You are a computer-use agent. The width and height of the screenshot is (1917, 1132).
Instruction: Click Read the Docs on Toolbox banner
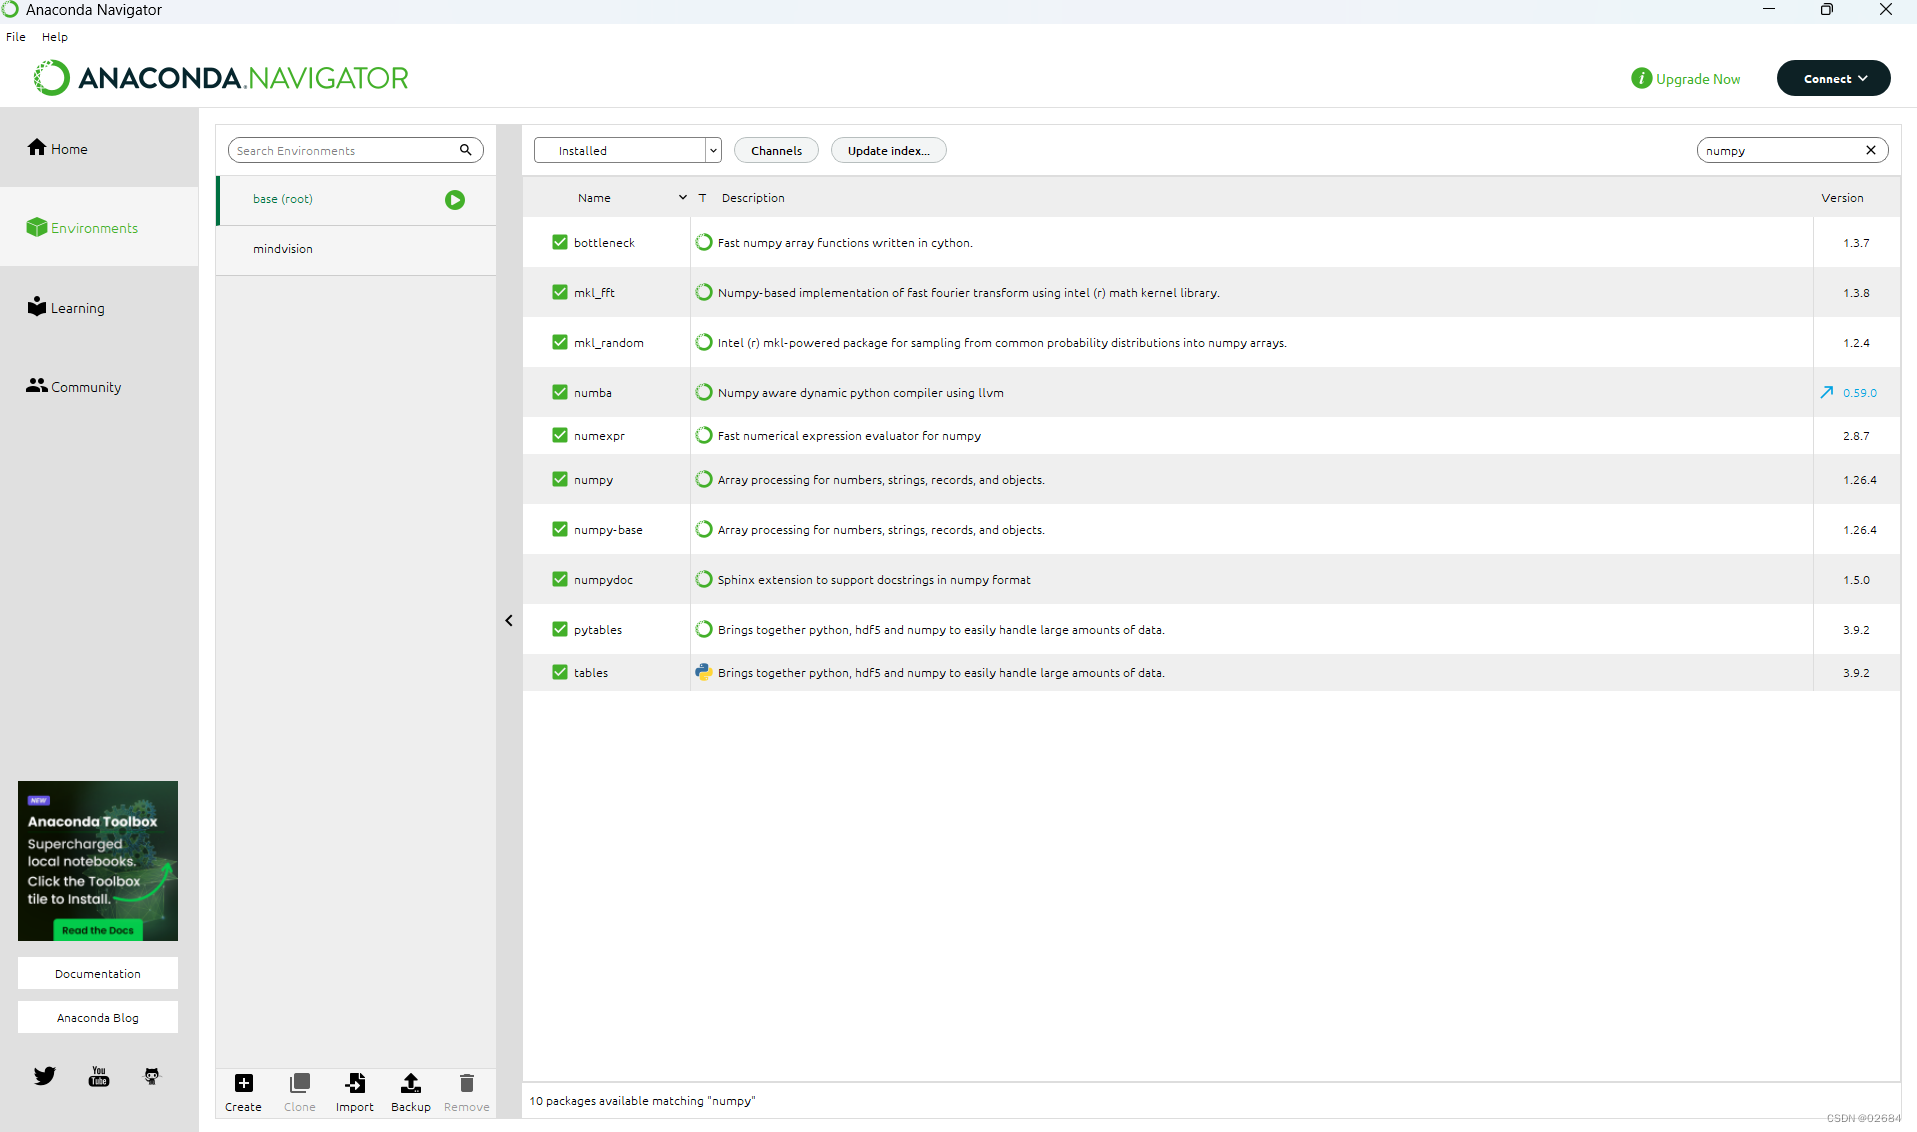point(97,930)
